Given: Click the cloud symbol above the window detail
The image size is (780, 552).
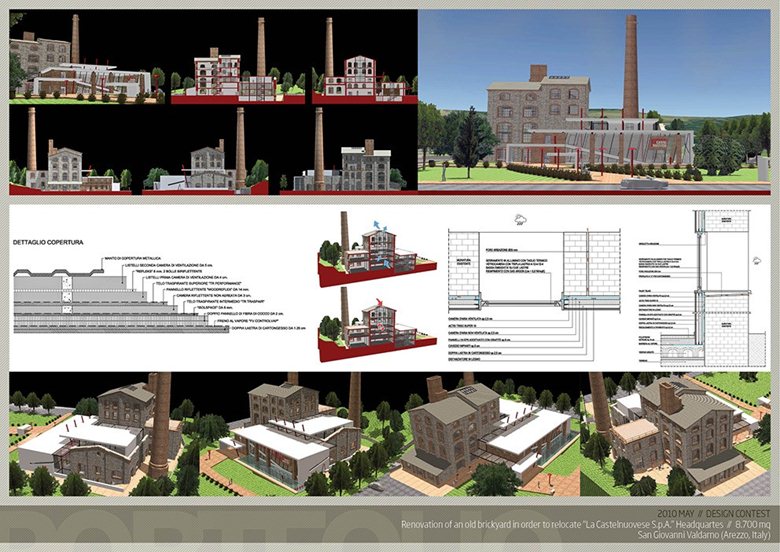Looking at the screenshot, I should tap(520, 219).
